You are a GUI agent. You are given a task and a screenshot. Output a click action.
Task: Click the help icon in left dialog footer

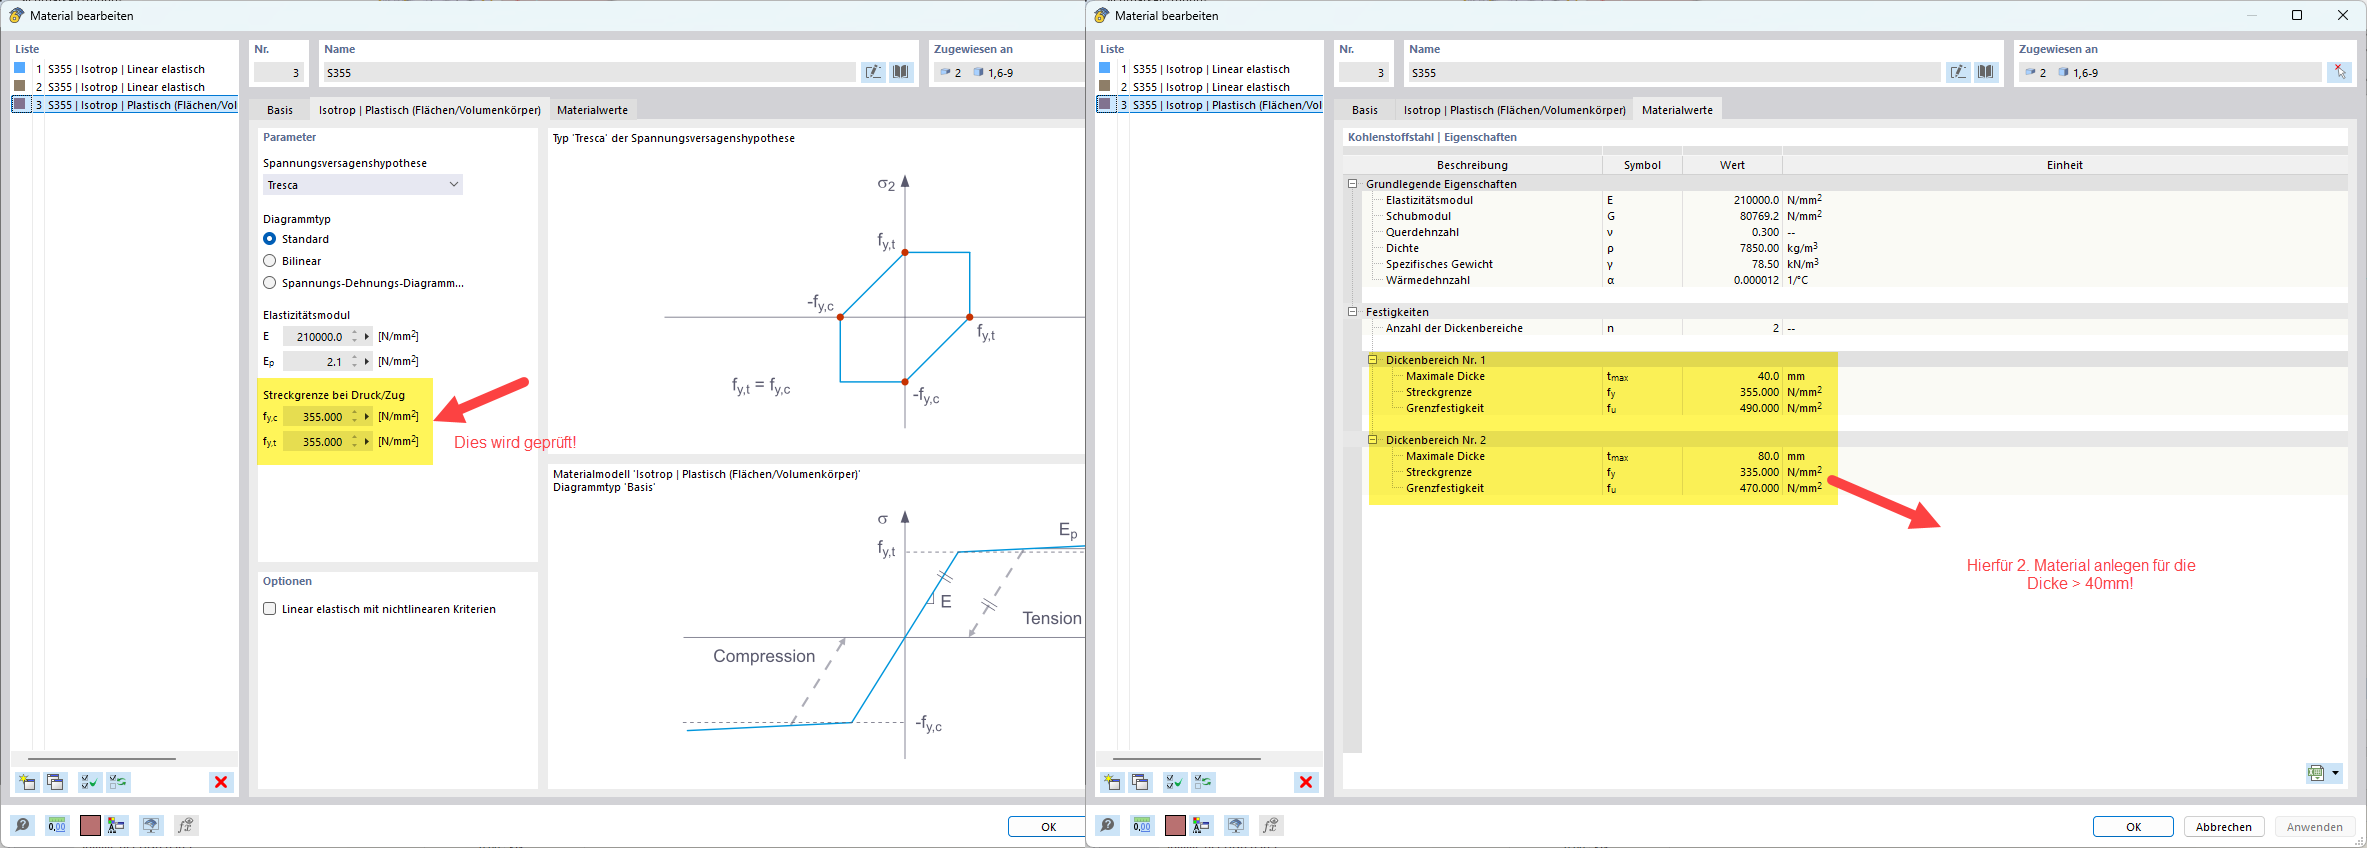click(22, 825)
